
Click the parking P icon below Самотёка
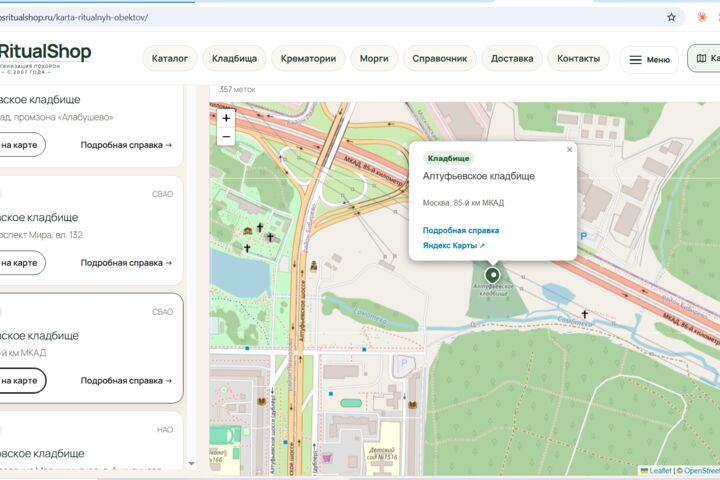[x=404, y=363]
